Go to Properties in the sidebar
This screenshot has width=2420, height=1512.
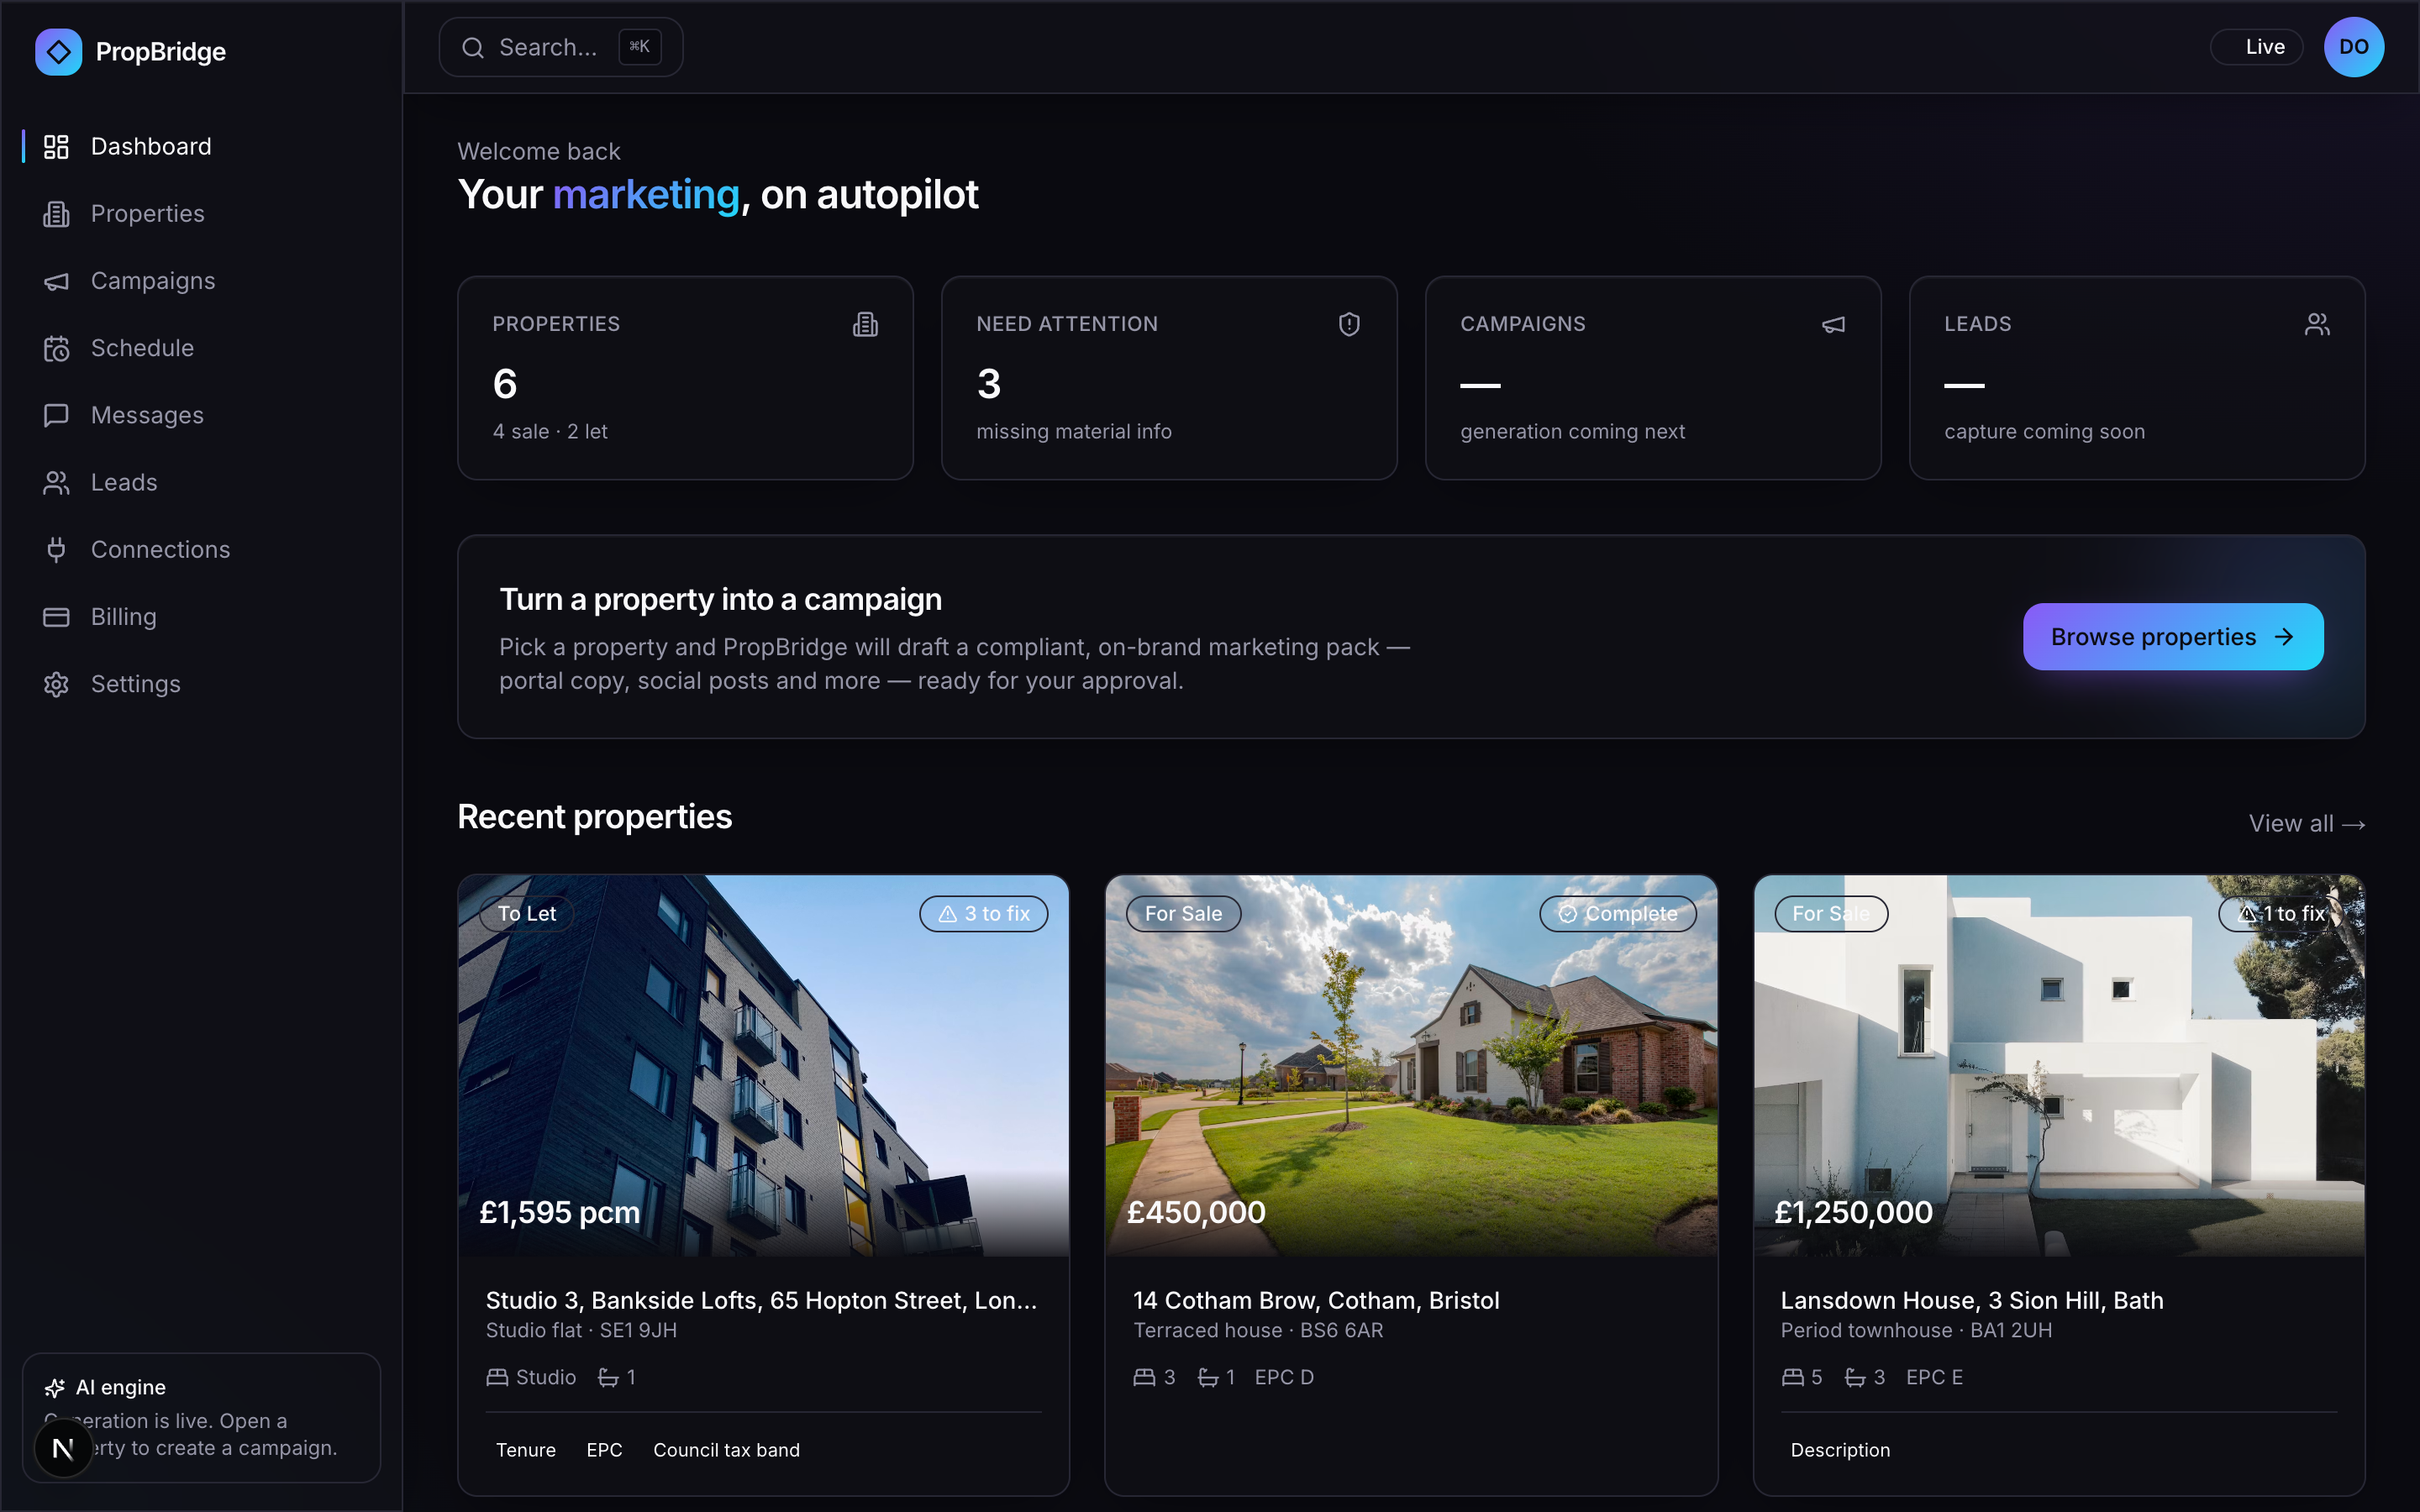(202, 214)
